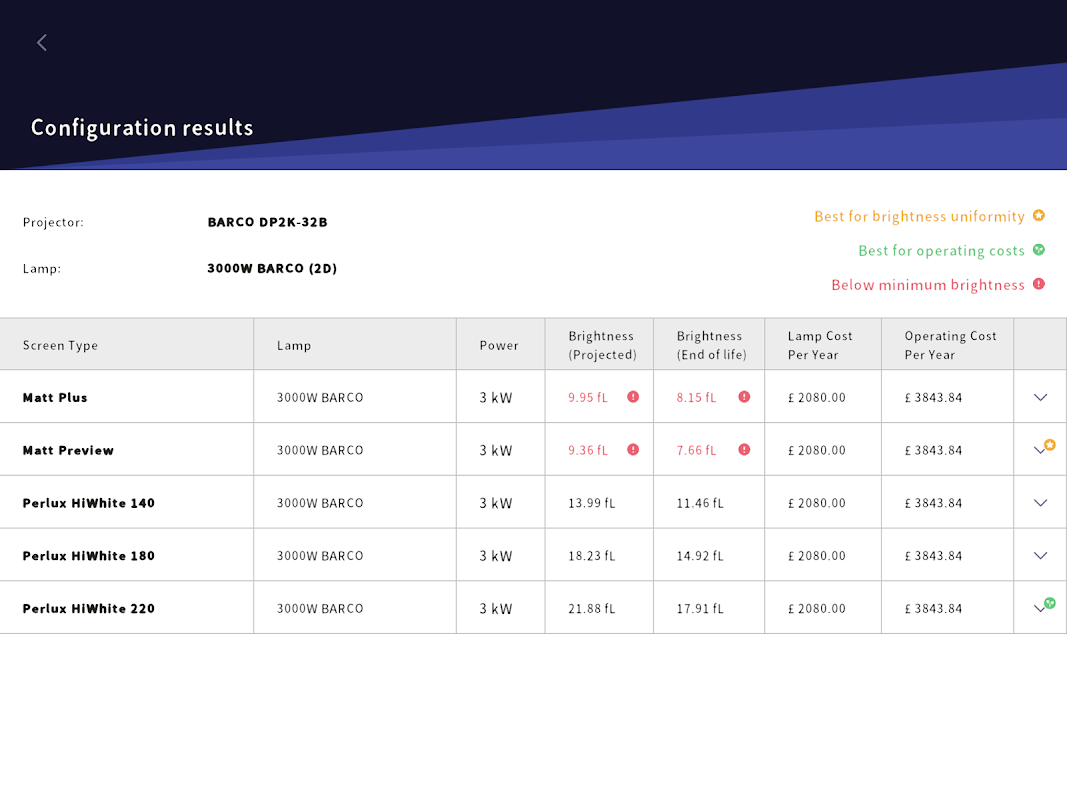Expand the Perlux HiWhite 220 row
The image size is (1067, 800).
coord(1039,608)
